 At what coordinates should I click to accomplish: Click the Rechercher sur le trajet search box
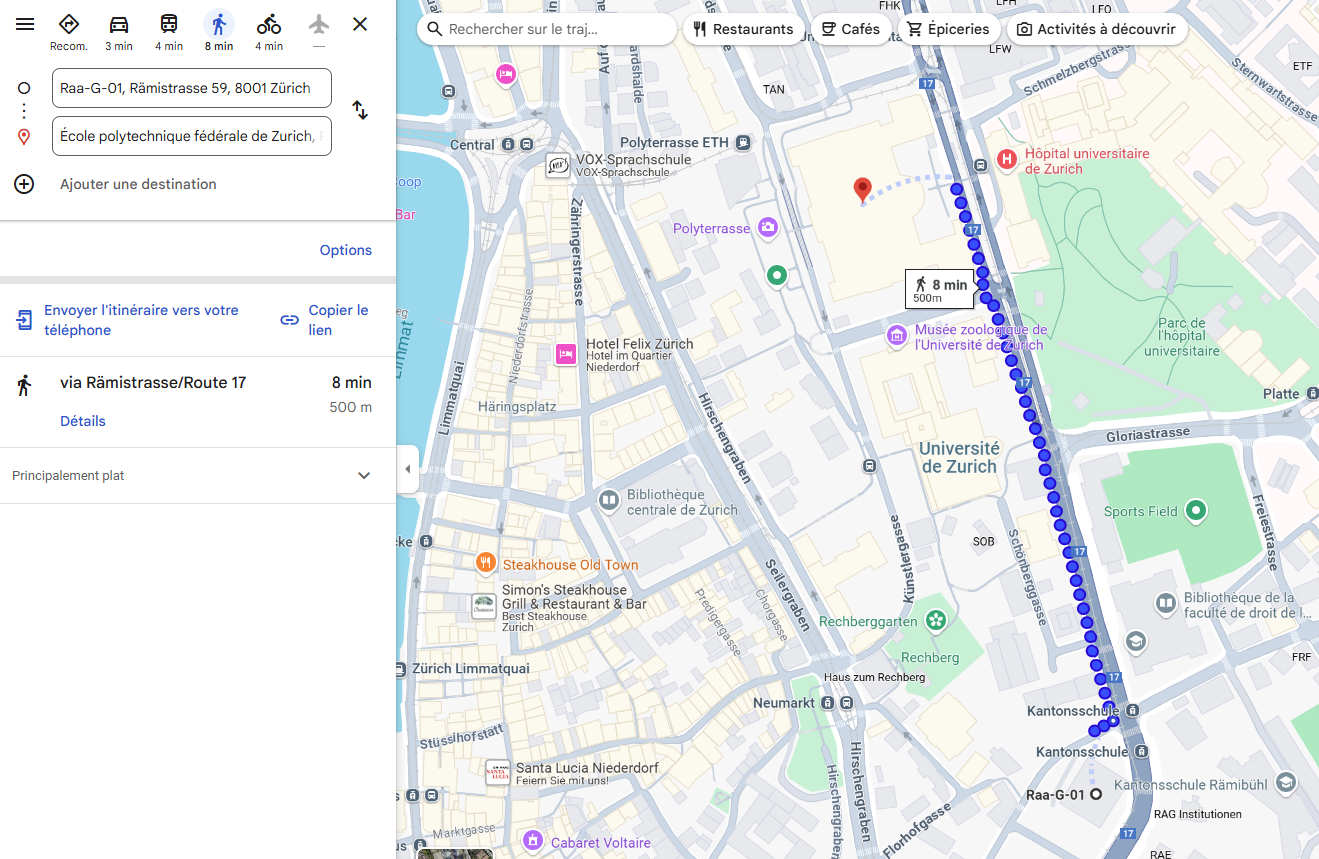coord(547,29)
